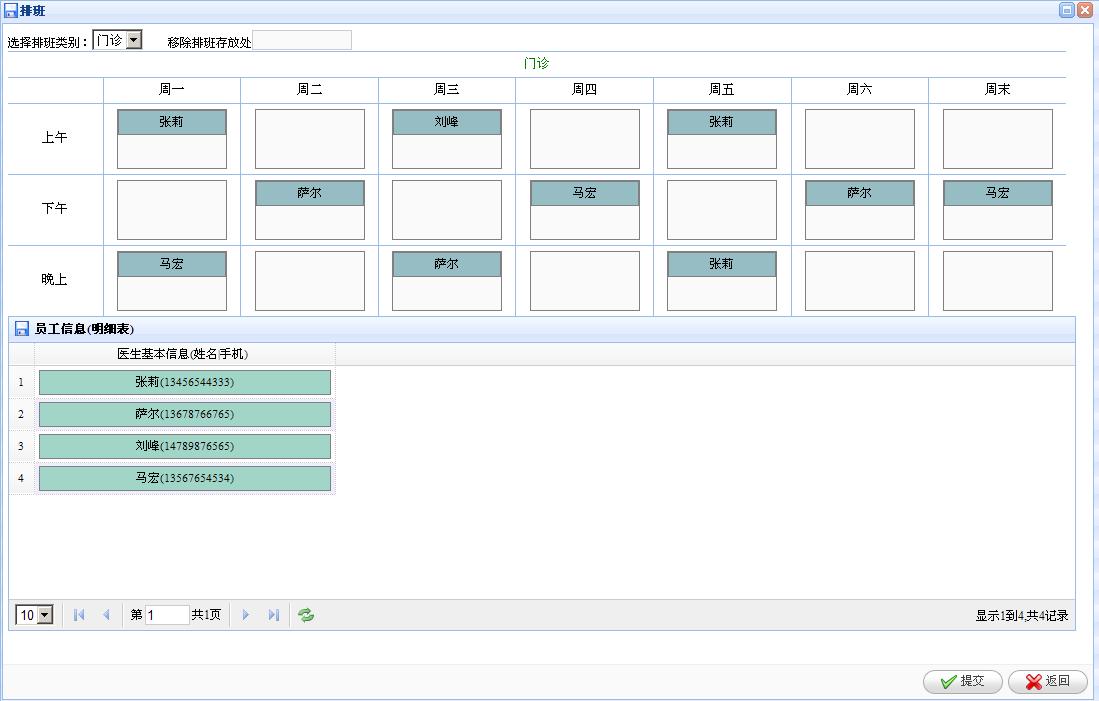Click the 周四 column header
Image resolution: width=1099 pixels, height=701 pixels.
(x=585, y=90)
